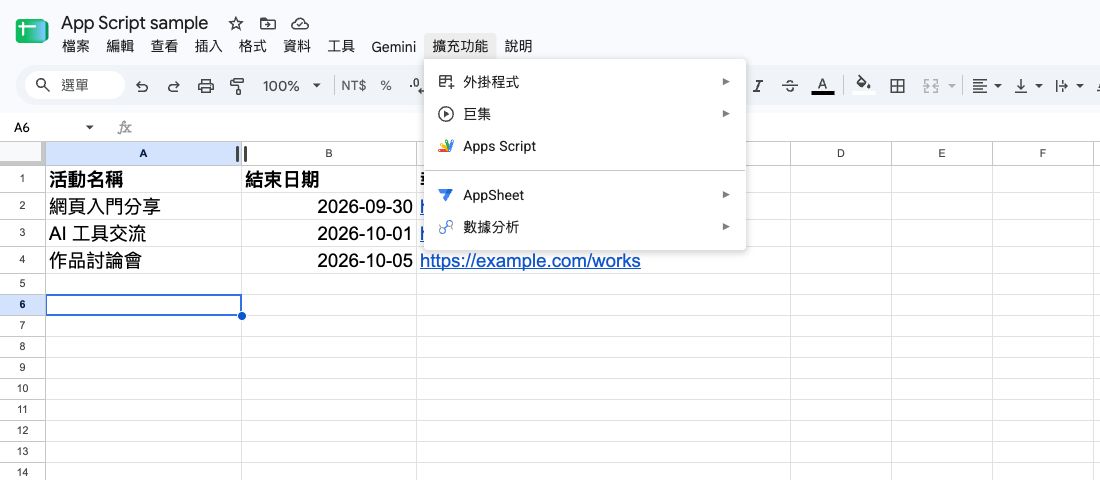Viewport: 1100px width, 480px height.
Task: Toggle italic formatting
Action: click(x=758, y=86)
